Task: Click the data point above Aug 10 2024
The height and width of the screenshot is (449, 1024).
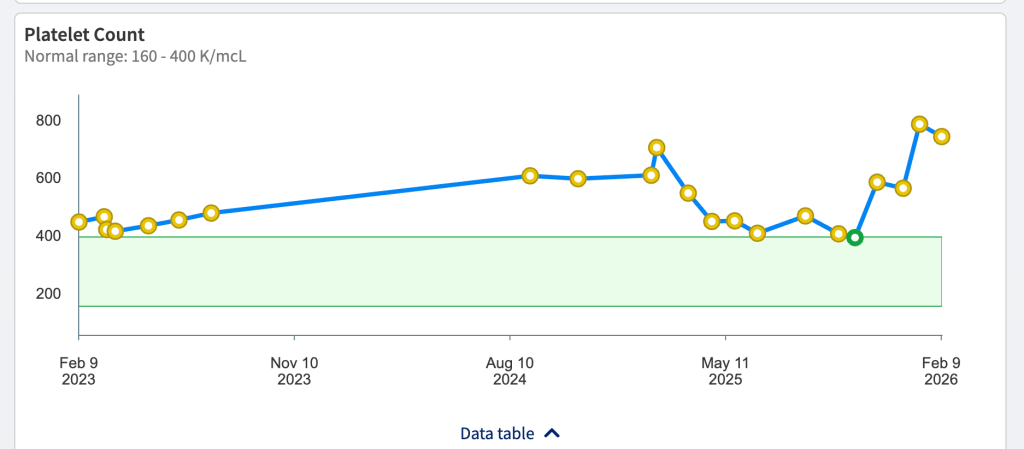Action: [x=530, y=175]
